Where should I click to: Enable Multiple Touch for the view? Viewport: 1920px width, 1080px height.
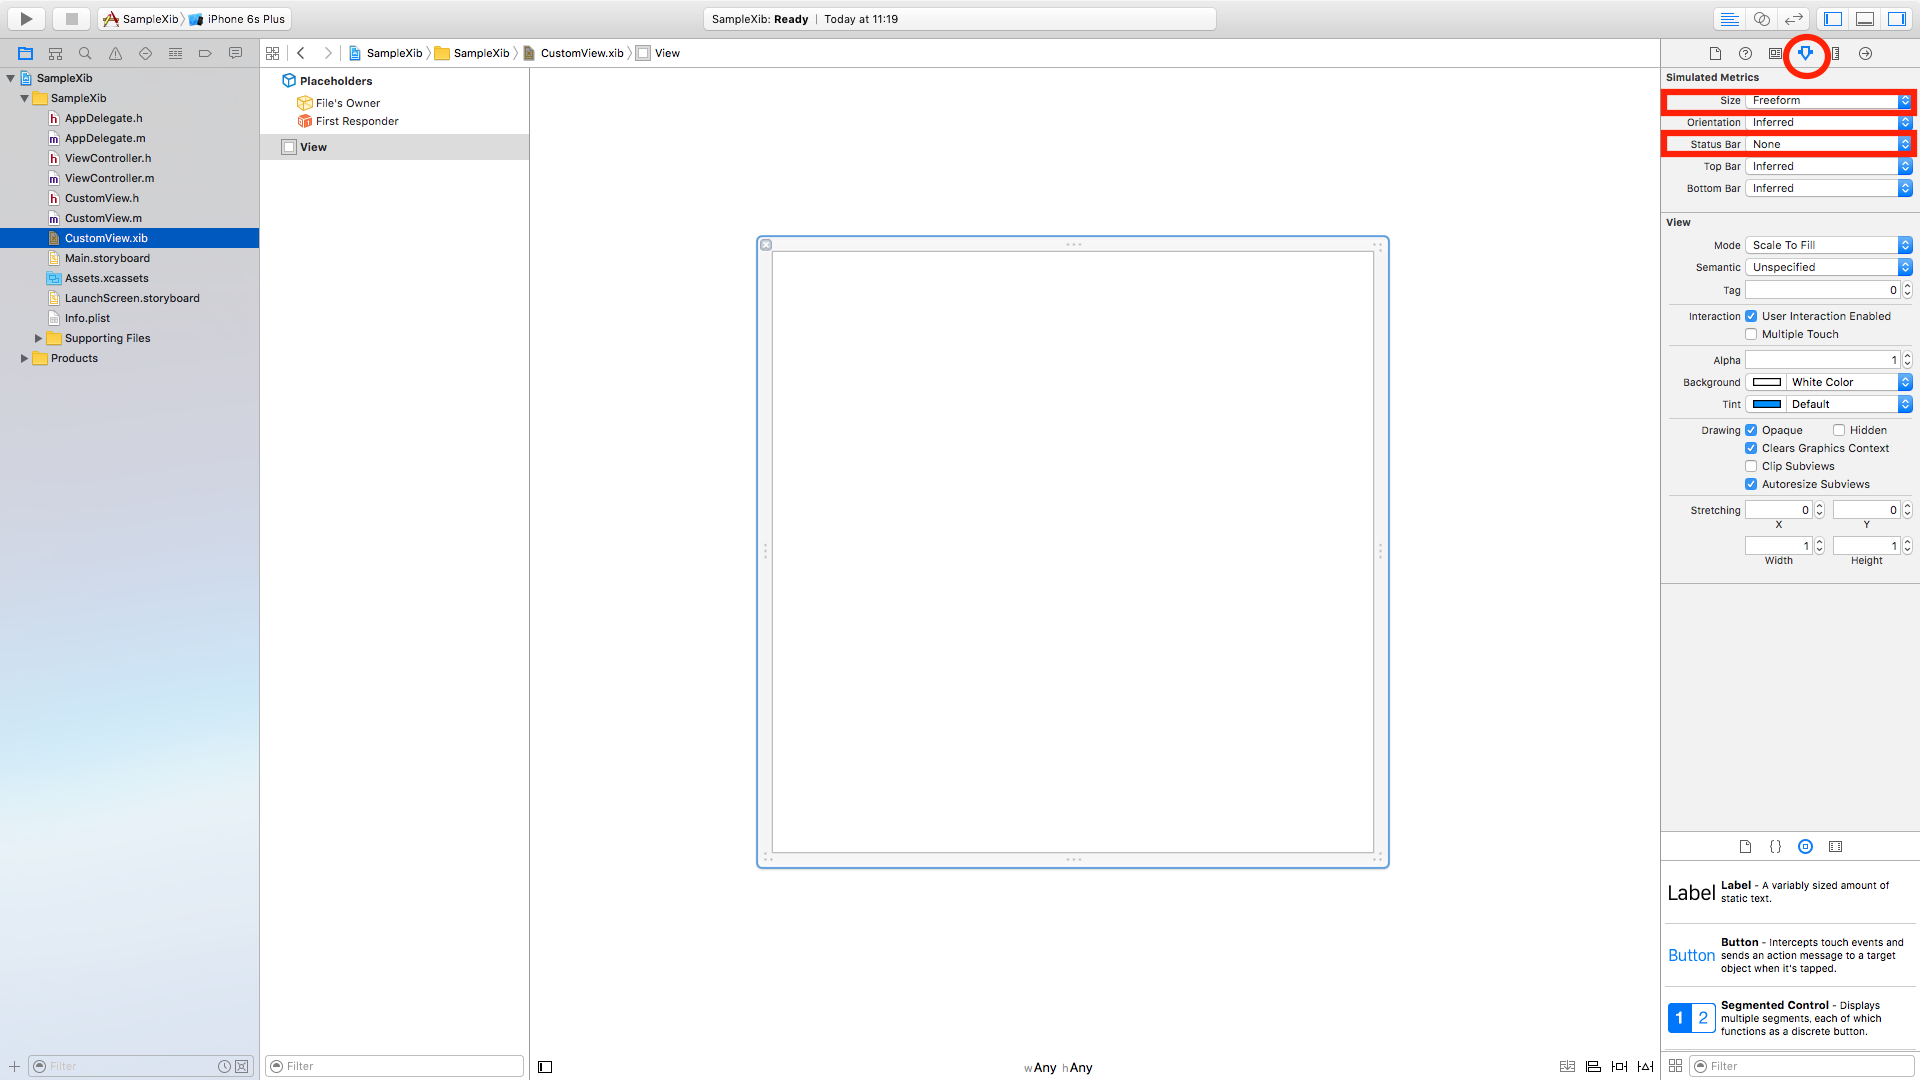tap(1752, 334)
